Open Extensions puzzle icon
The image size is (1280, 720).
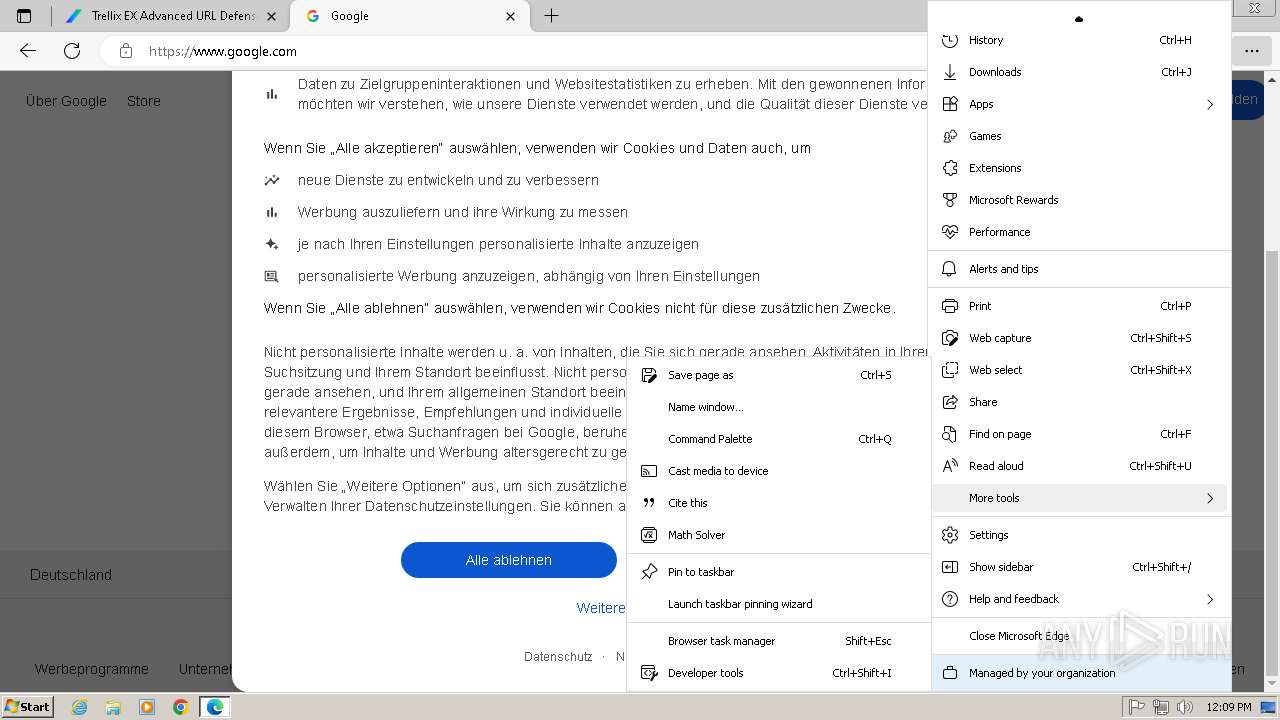coord(950,168)
